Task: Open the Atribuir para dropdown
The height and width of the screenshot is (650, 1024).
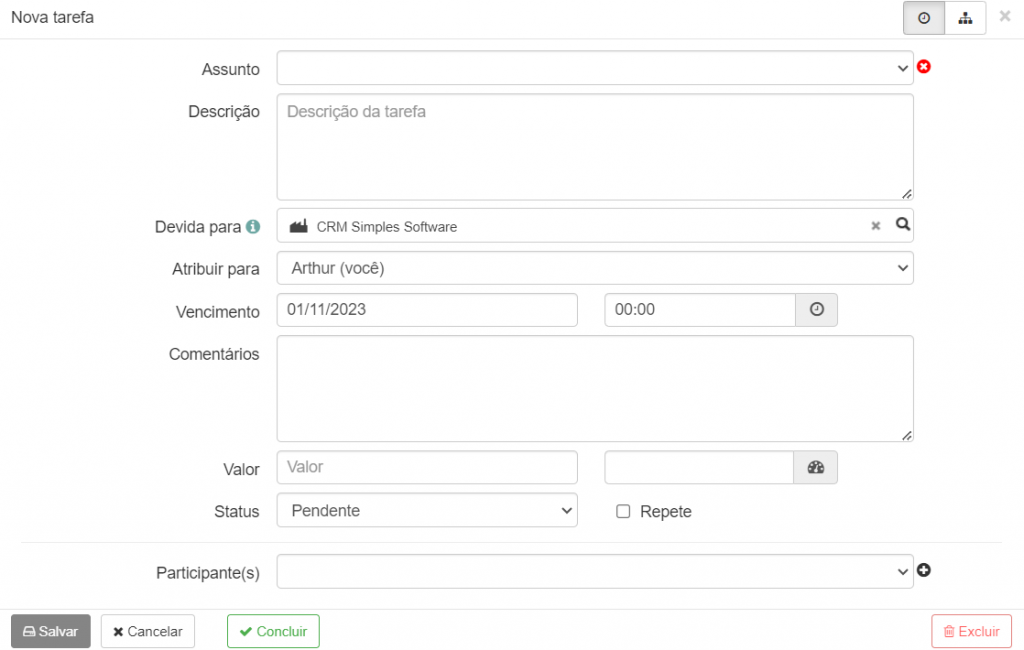Action: pos(595,268)
